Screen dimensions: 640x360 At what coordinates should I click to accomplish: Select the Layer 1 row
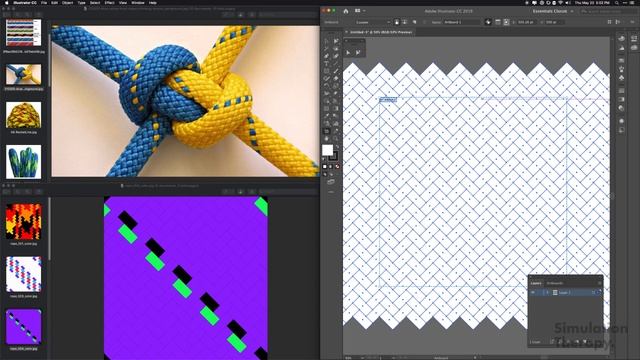pyautogui.click(x=565, y=292)
